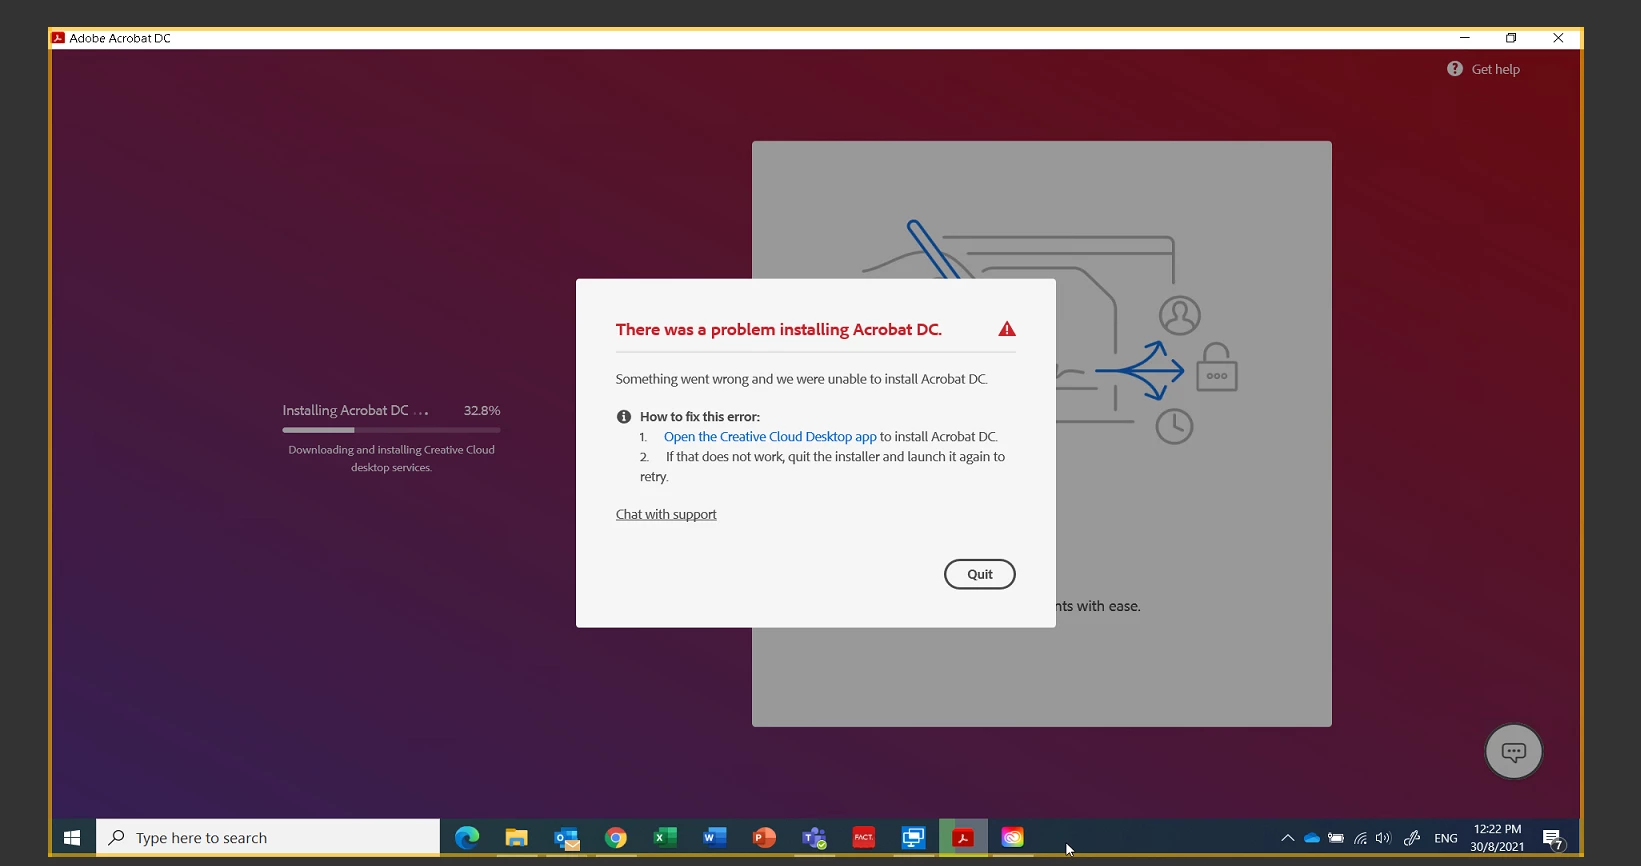The image size is (1641, 866).
Task: Click the info icon beside How to fix
Action: pos(624,417)
